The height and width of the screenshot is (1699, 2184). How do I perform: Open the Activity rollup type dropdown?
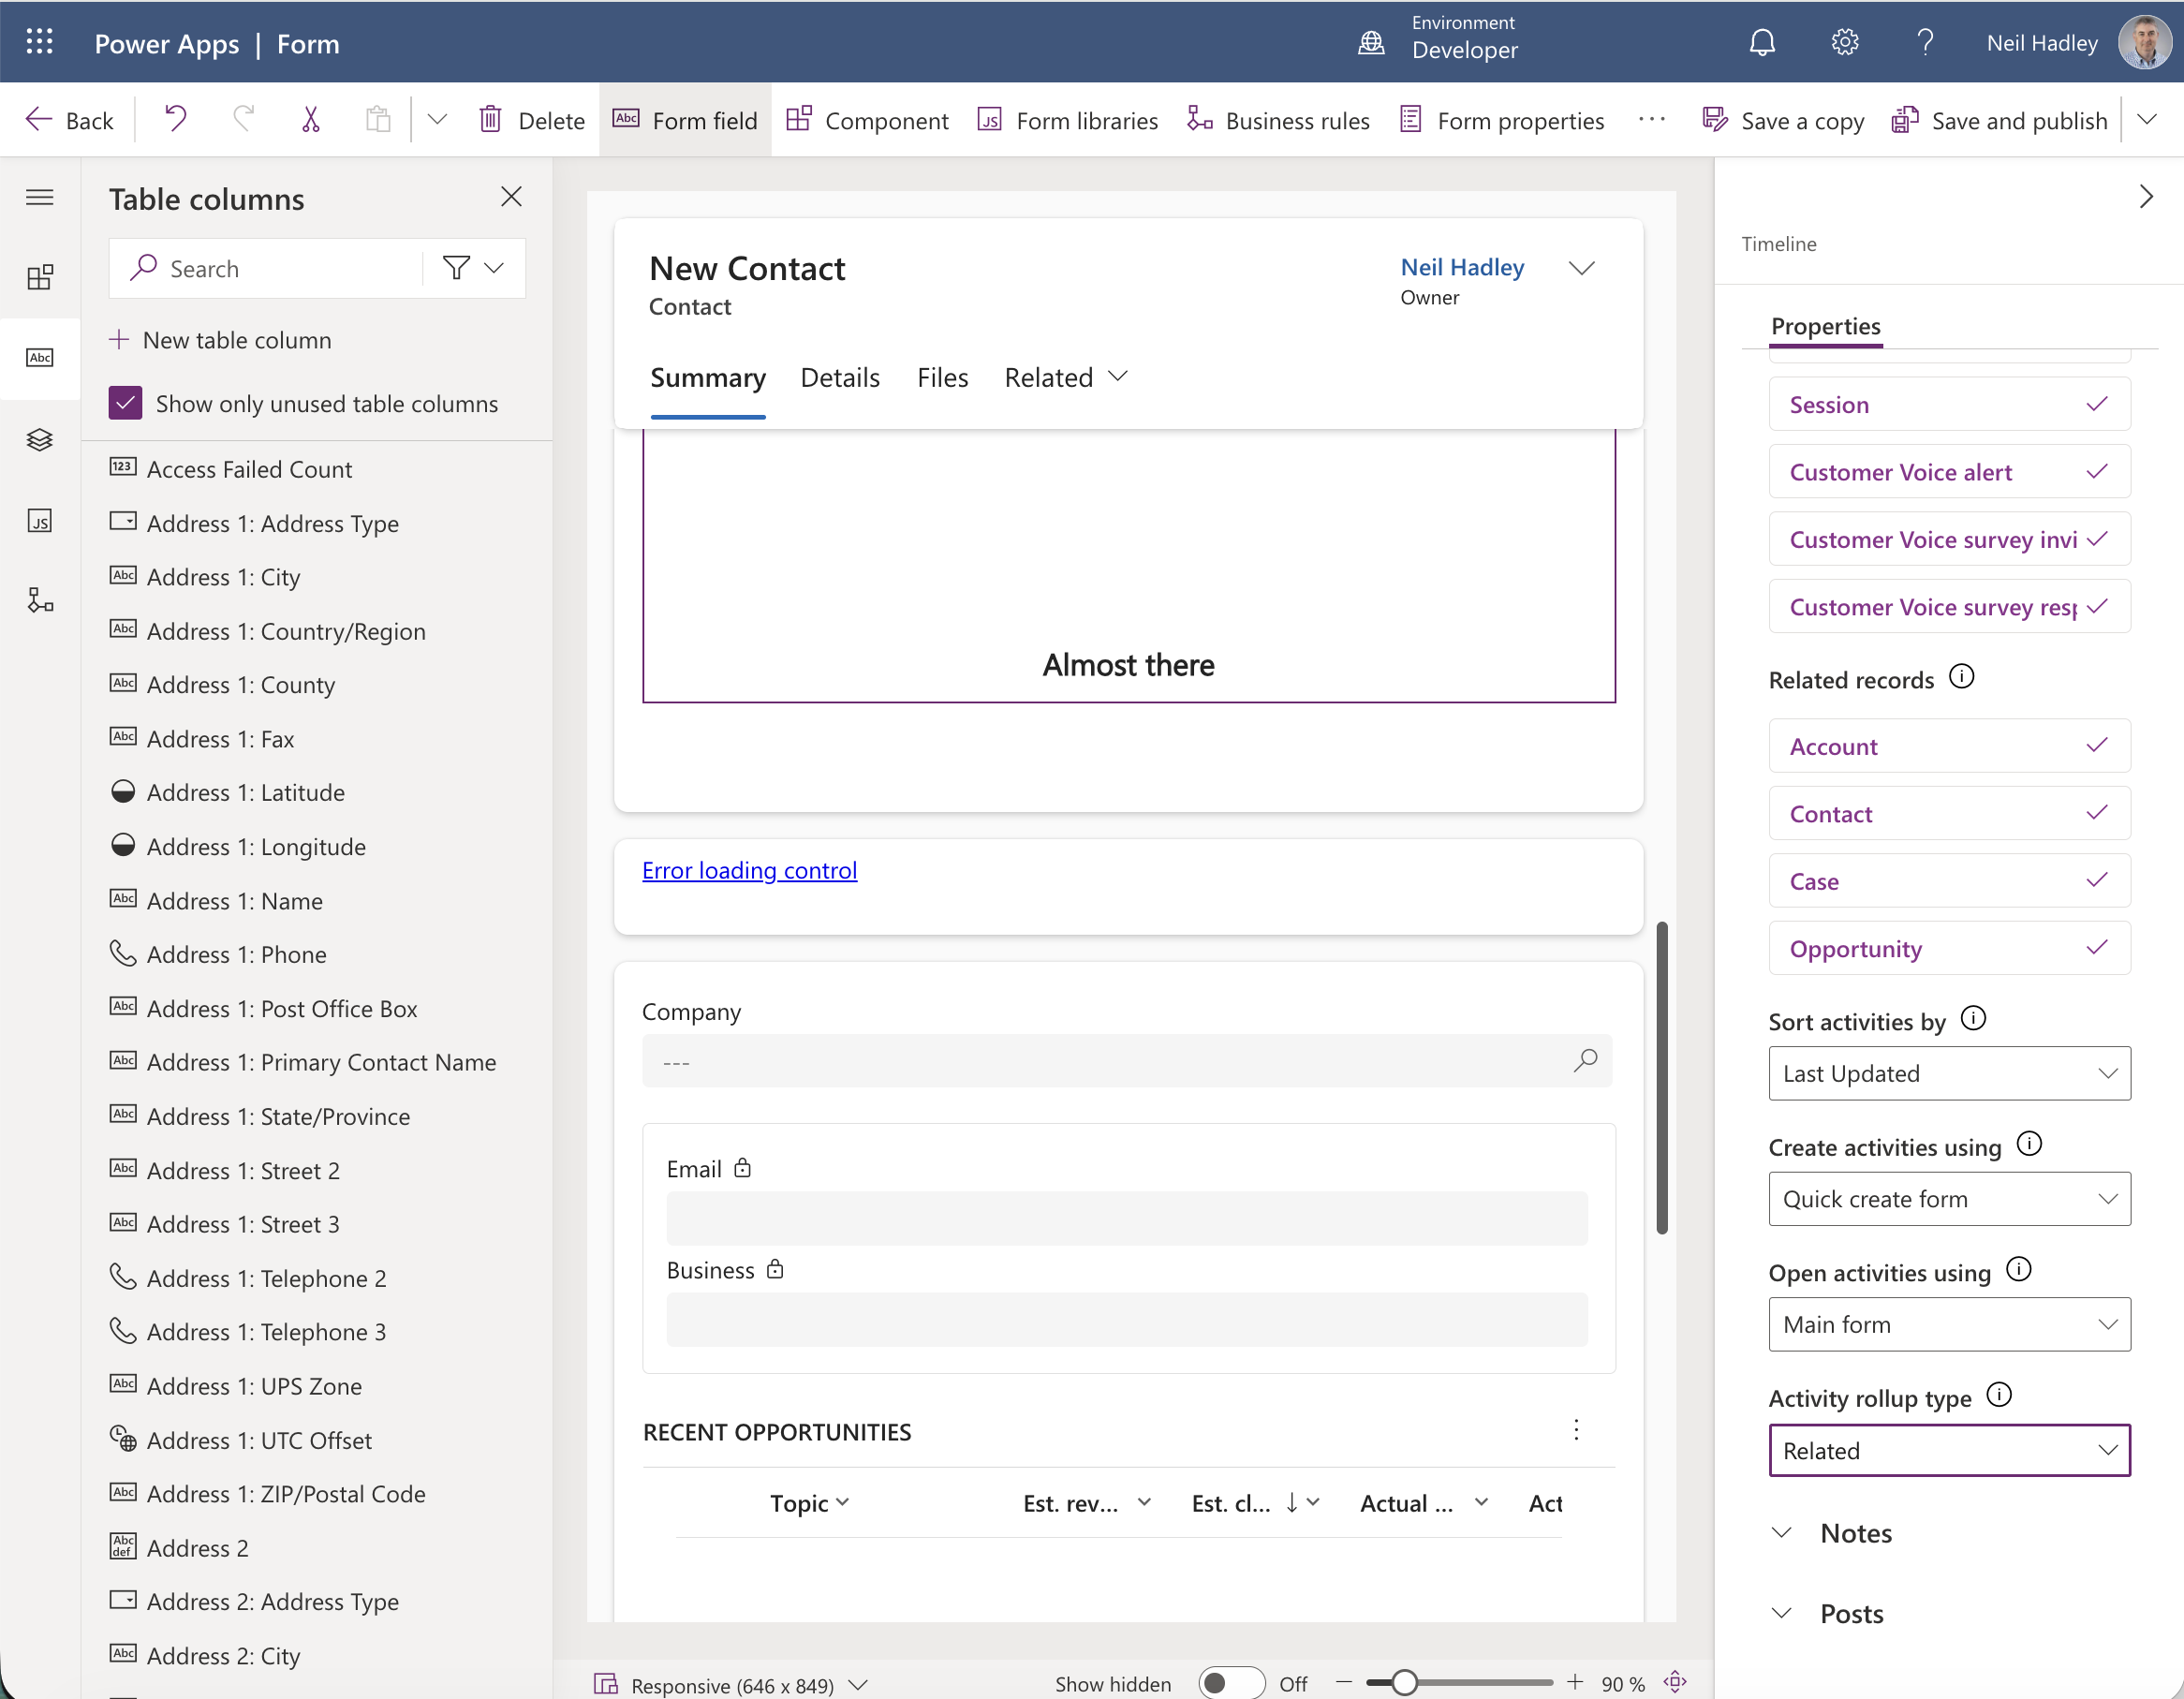pyautogui.click(x=1949, y=1450)
